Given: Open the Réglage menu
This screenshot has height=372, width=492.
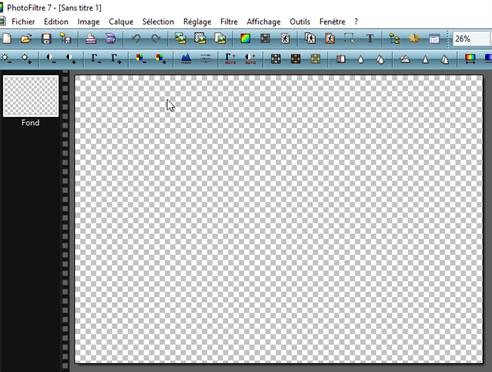Looking at the screenshot, I should pos(197,22).
